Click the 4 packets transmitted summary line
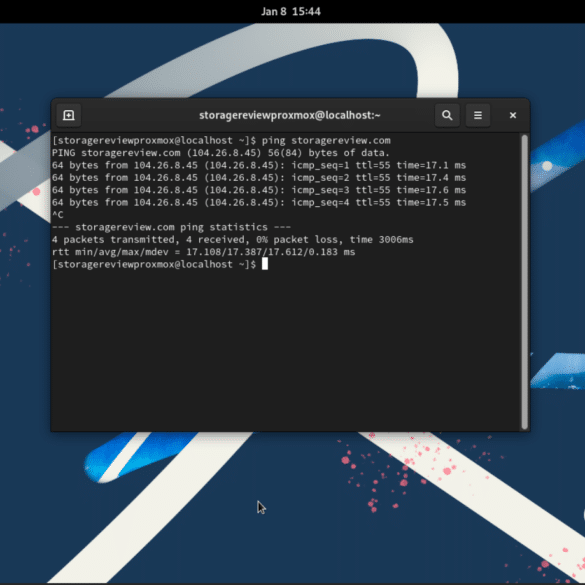The image size is (585, 585). click(232, 239)
